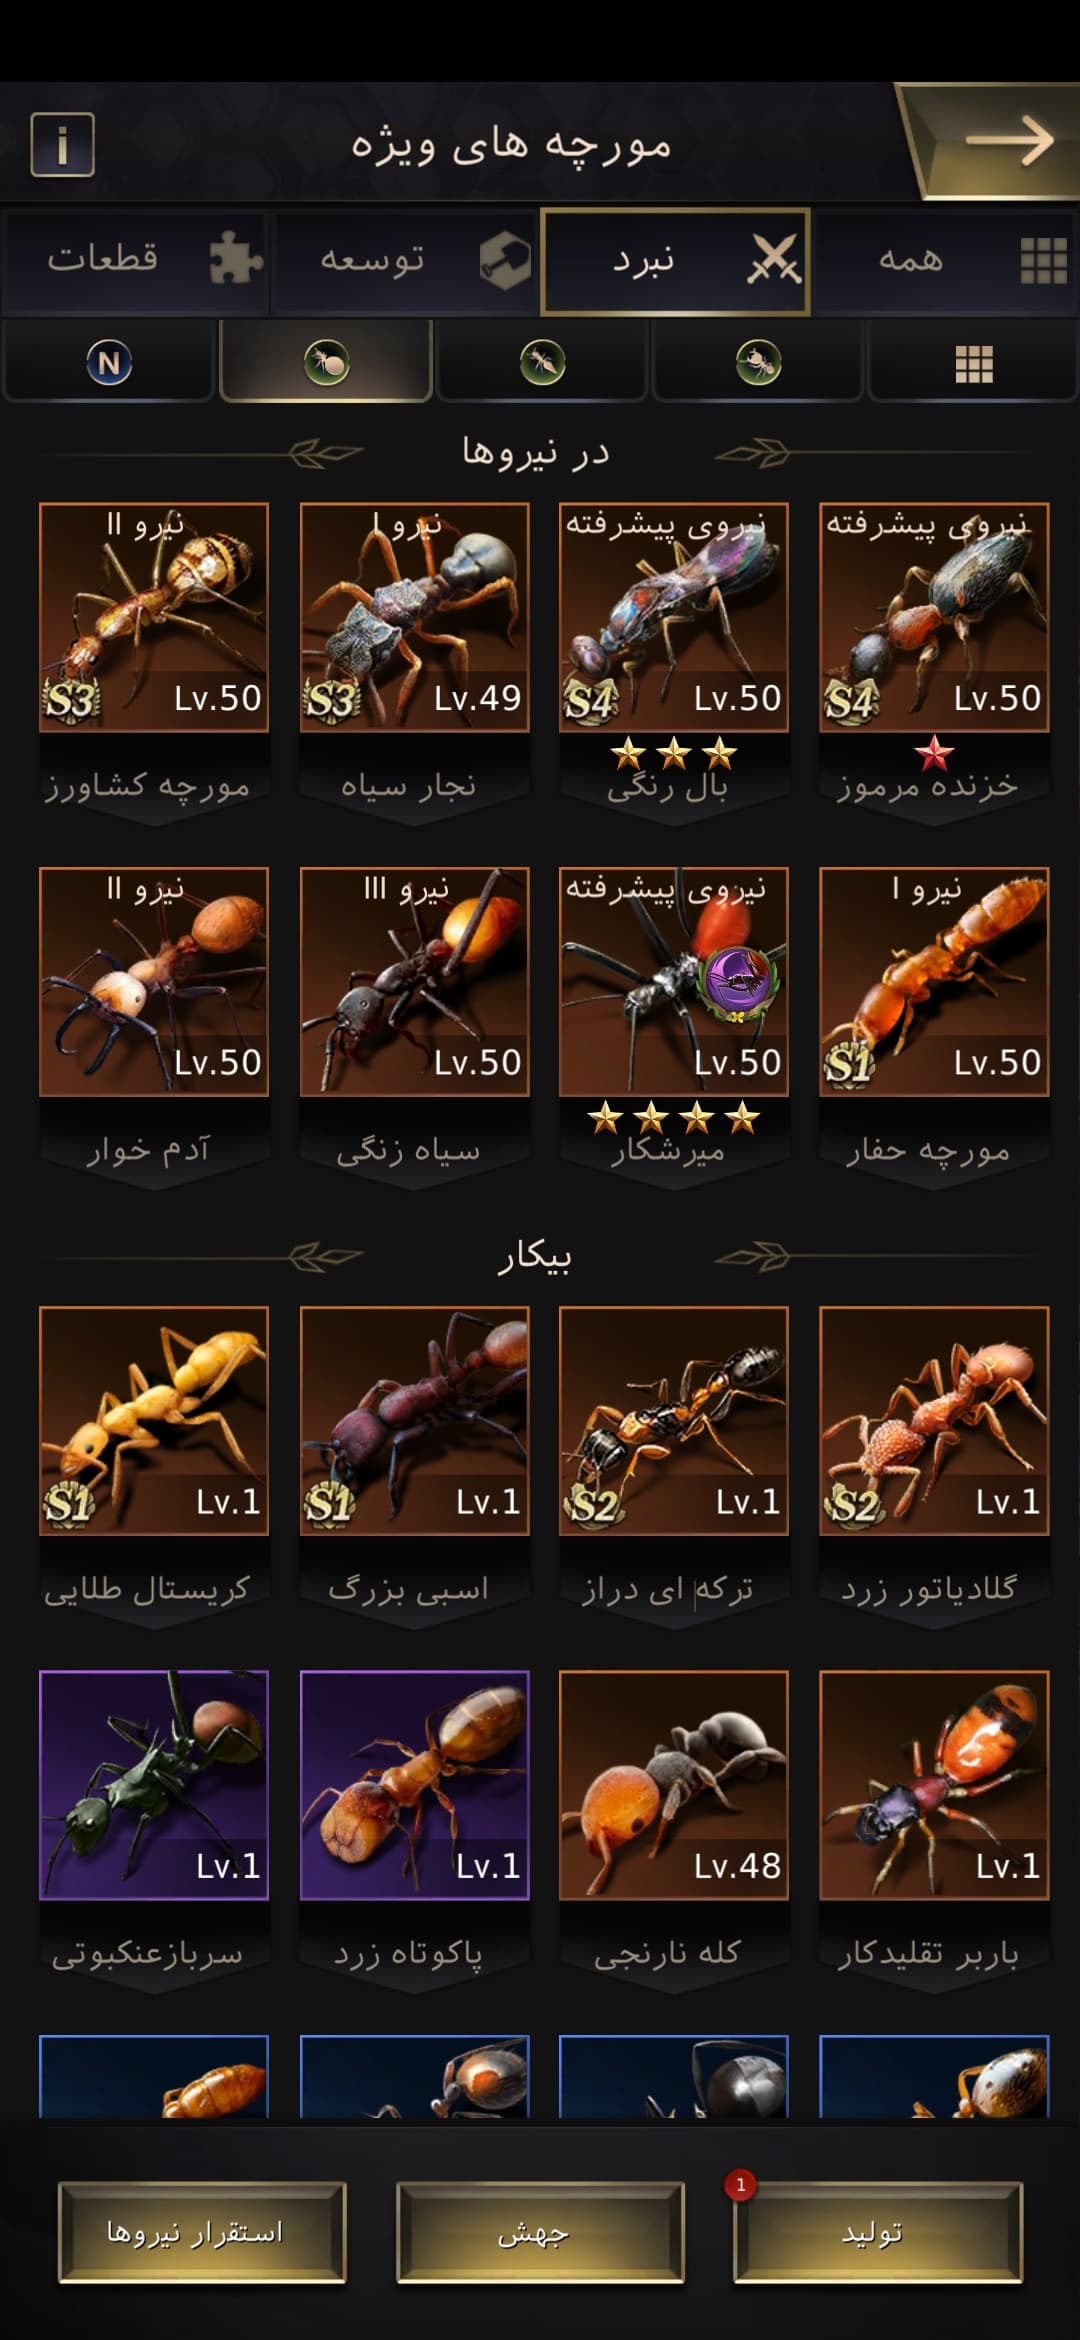Choose the grid all-types filter in second row
This screenshot has height=2340, width=1080.
(973, 363)
